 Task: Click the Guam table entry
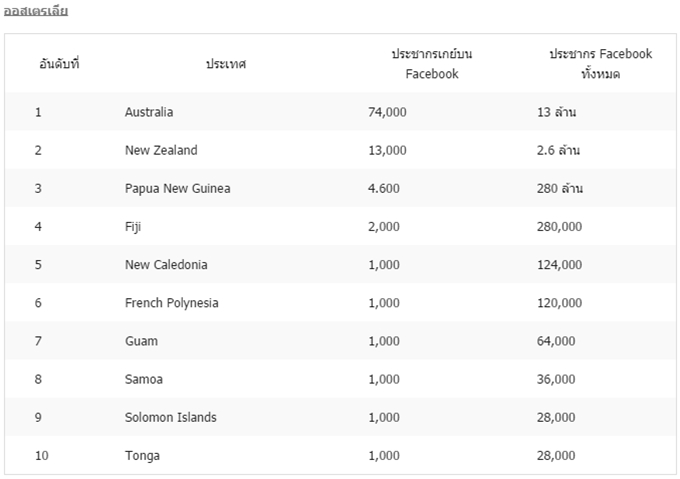pos(141,341)
